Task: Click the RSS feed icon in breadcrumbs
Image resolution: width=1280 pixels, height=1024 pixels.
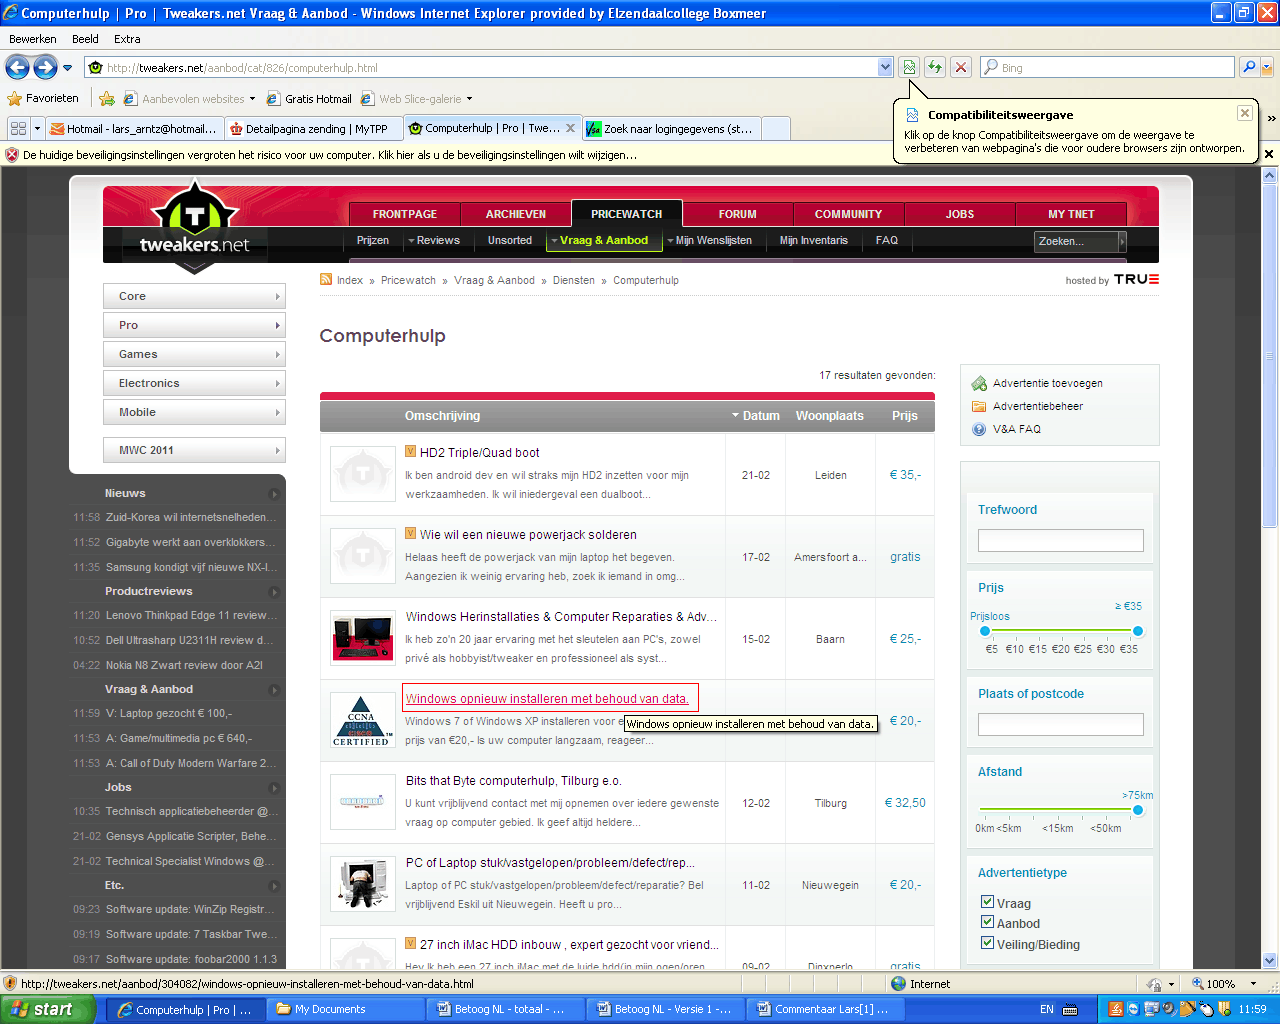Action: pos(326,279)
